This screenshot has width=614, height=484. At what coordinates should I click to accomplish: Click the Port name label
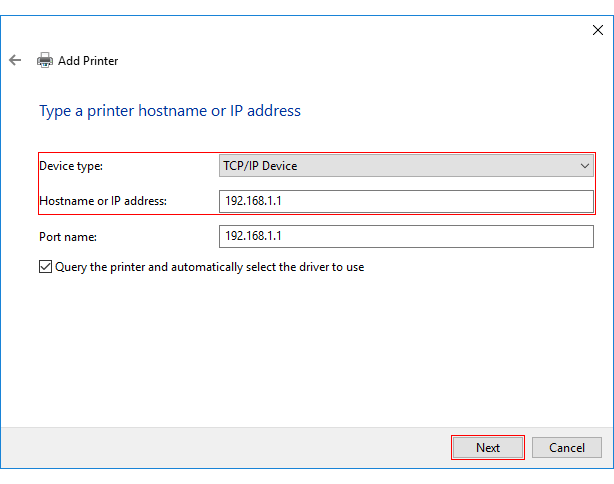click(67, 236)
